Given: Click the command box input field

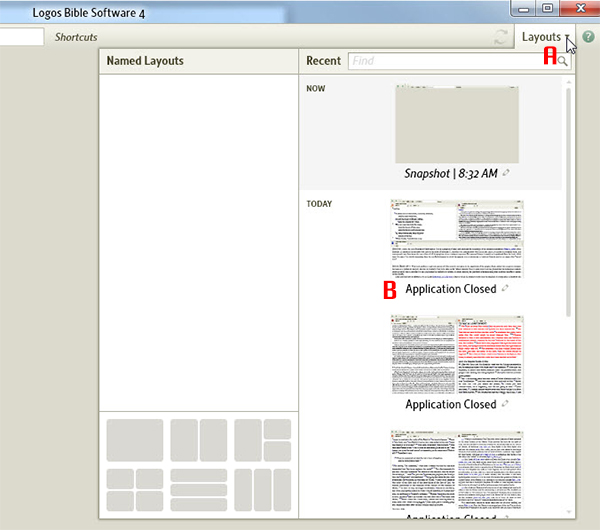Looking at the screenshot, I should (x=22, y=37).
